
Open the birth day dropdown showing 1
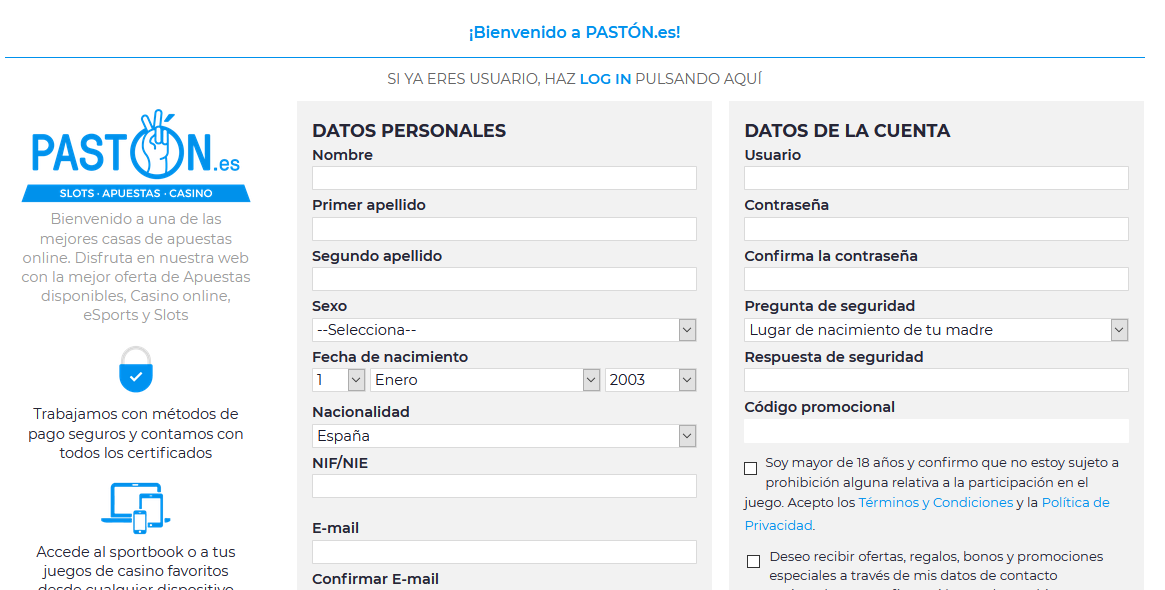[339, 380]
